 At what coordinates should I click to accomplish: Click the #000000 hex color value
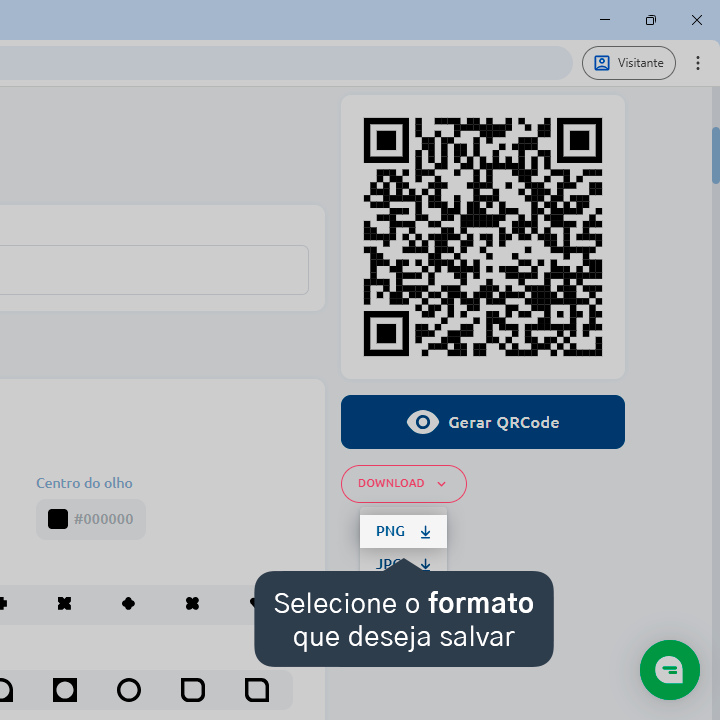point(104,519)
